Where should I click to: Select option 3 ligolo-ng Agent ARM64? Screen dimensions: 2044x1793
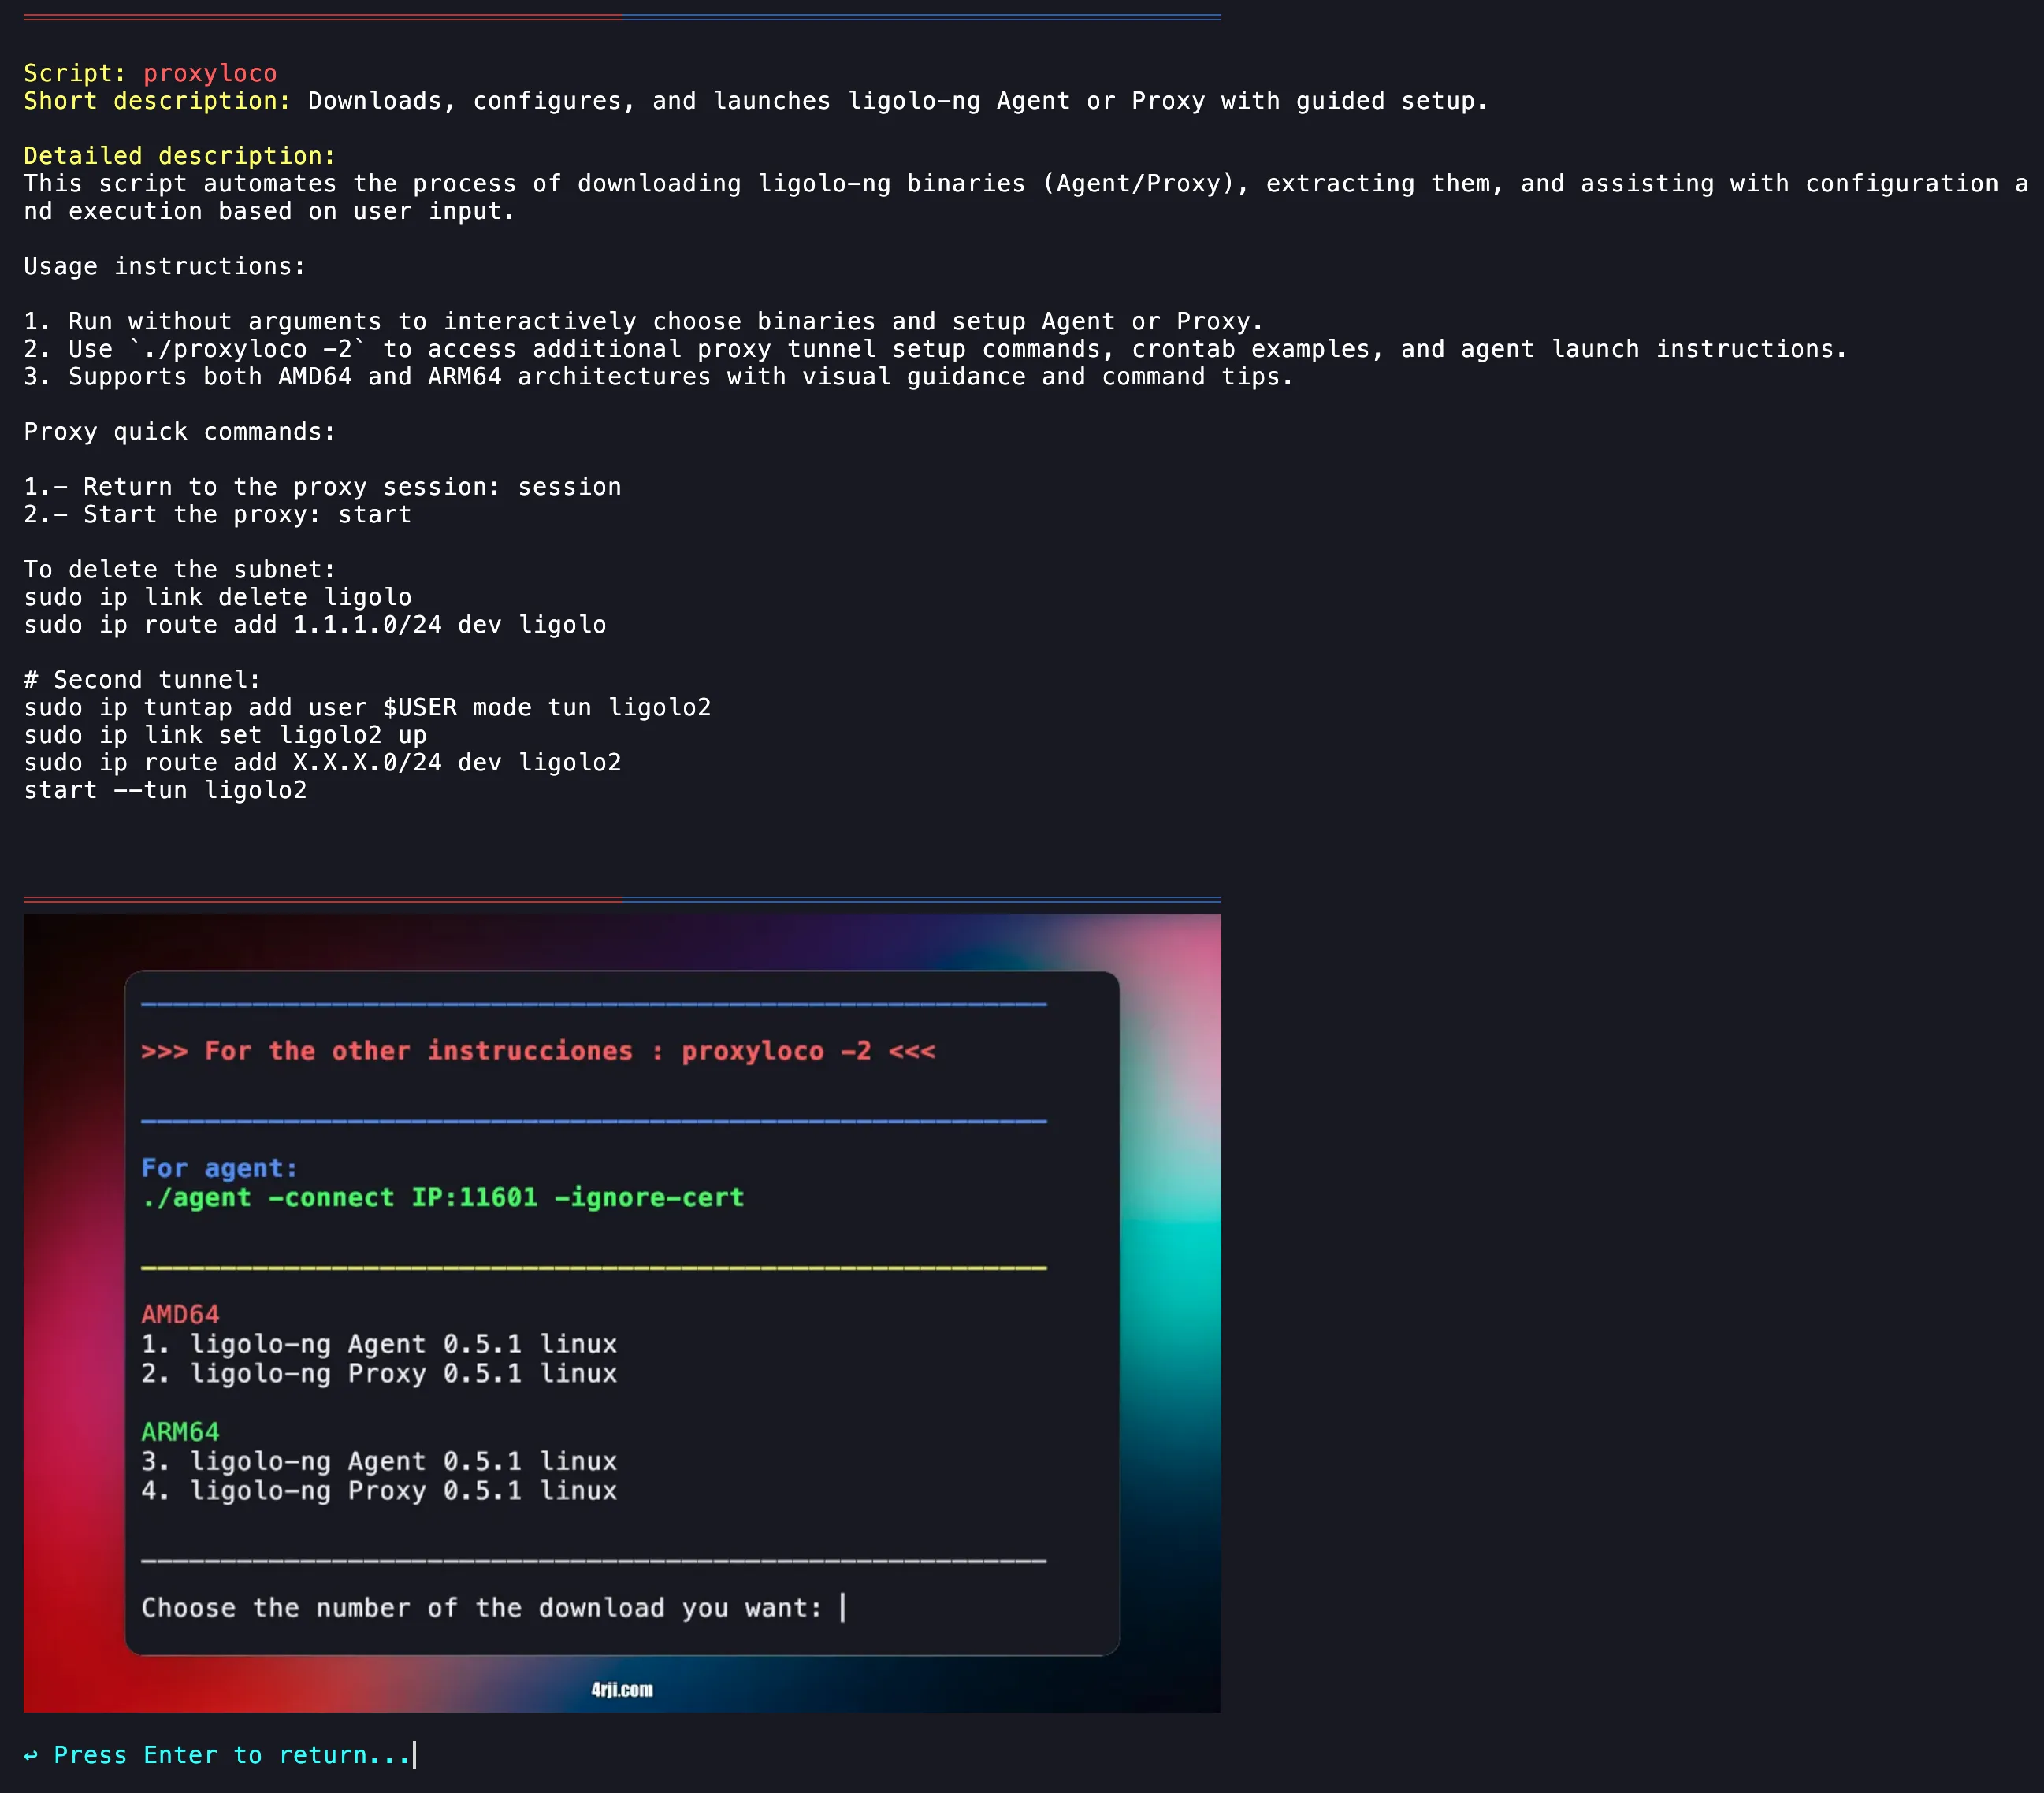click(x=378, y=1461)
